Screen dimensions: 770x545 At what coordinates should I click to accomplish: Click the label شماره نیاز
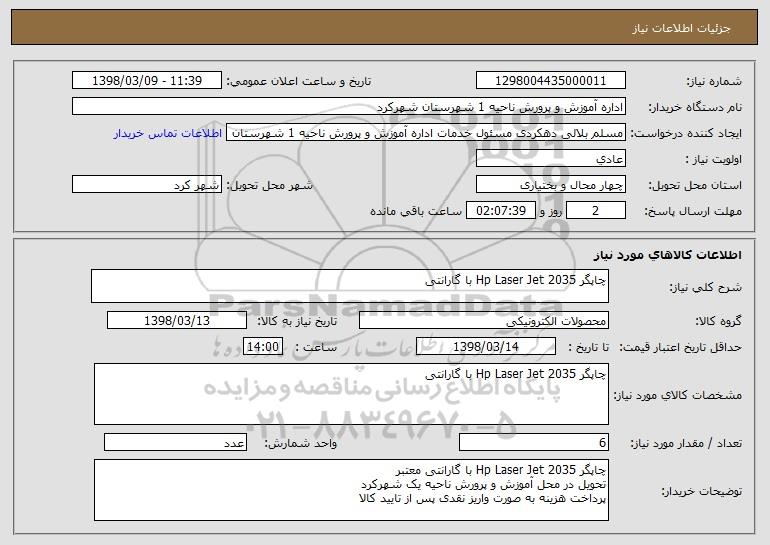click(714, 81)
